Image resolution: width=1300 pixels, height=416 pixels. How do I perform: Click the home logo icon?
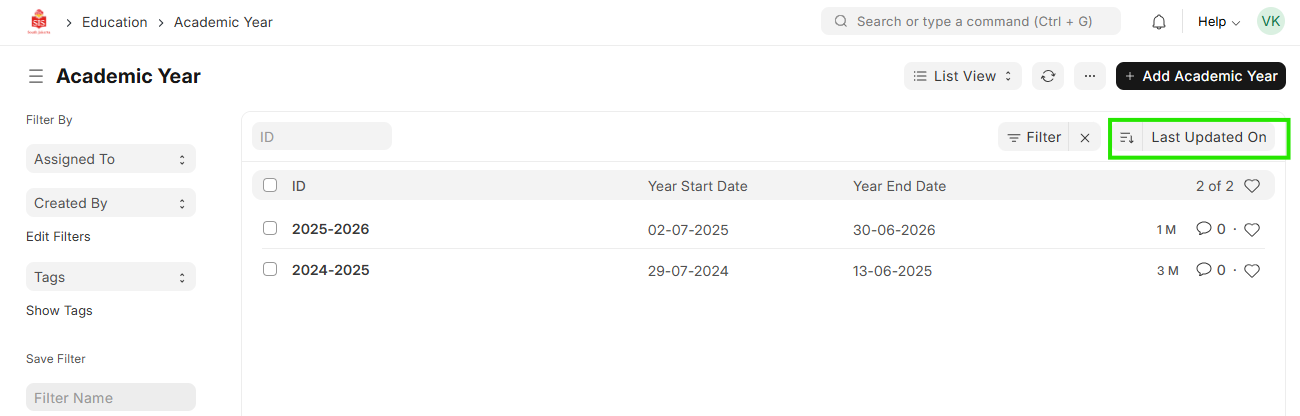(x=39, y=22)
